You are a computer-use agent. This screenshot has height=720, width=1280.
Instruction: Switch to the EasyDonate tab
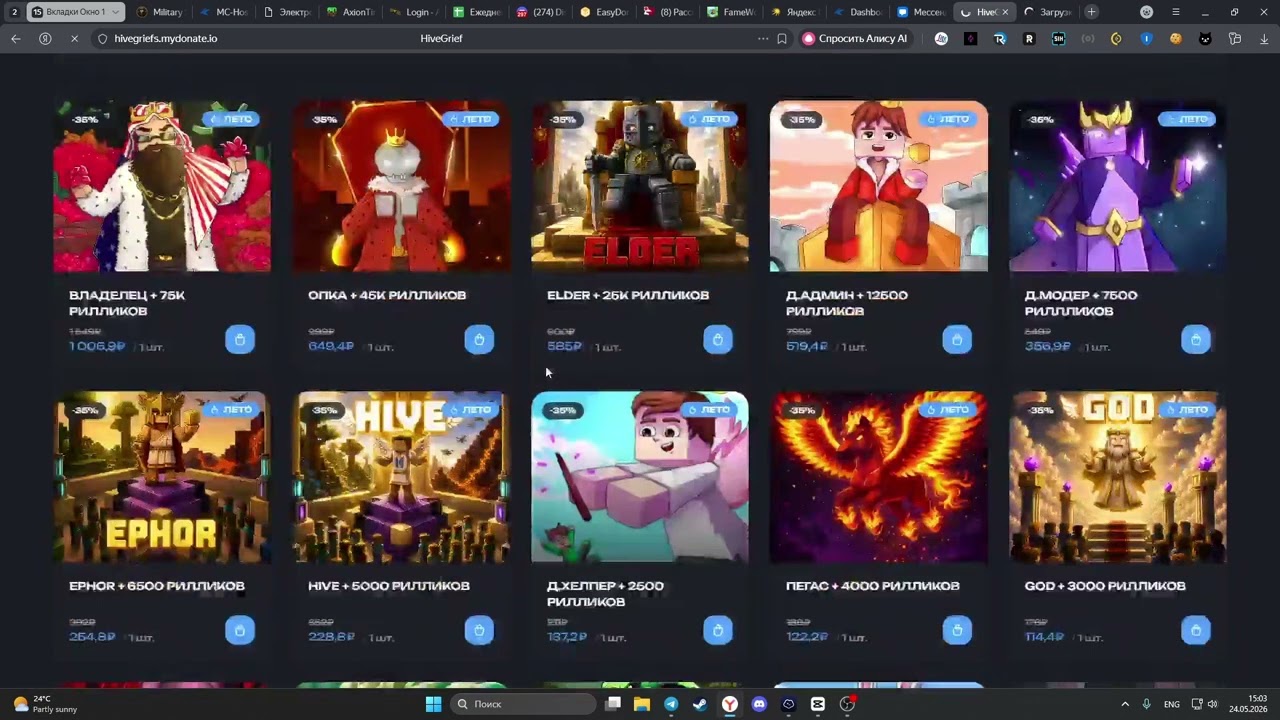click(605, 12)
